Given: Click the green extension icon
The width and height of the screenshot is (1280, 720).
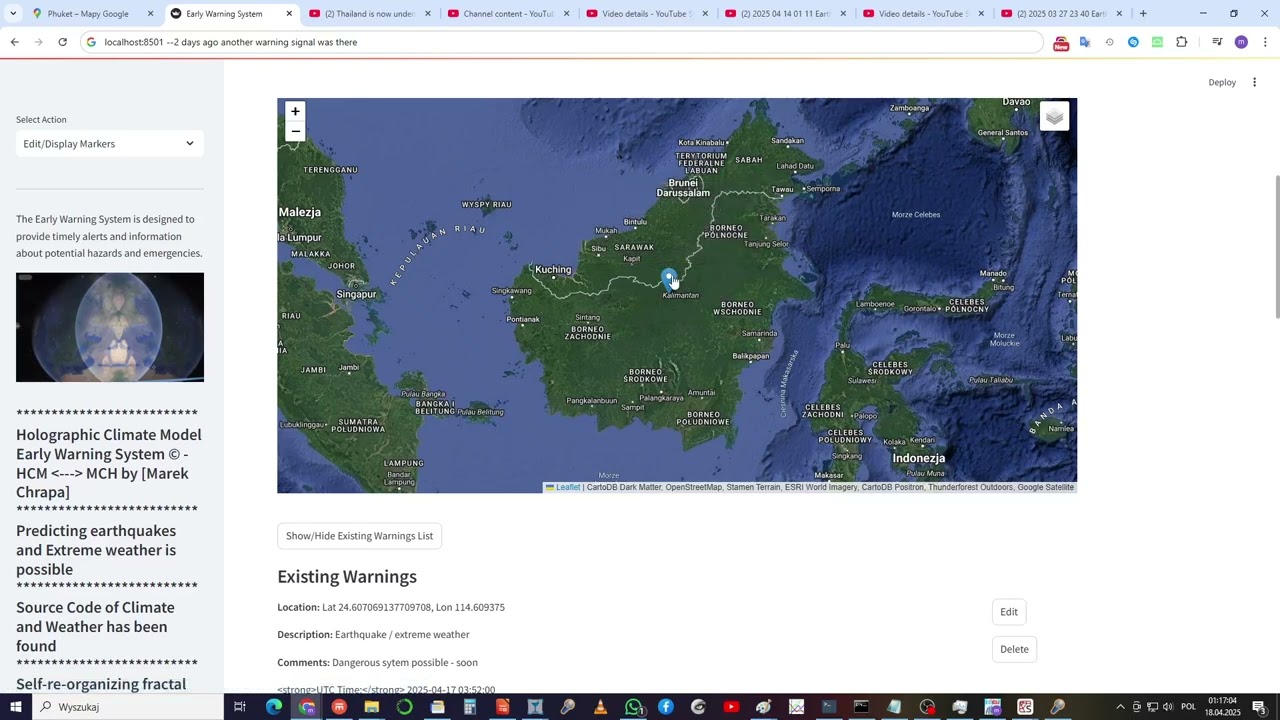Looking at the screenshot, I should (x=1157, y=42).
